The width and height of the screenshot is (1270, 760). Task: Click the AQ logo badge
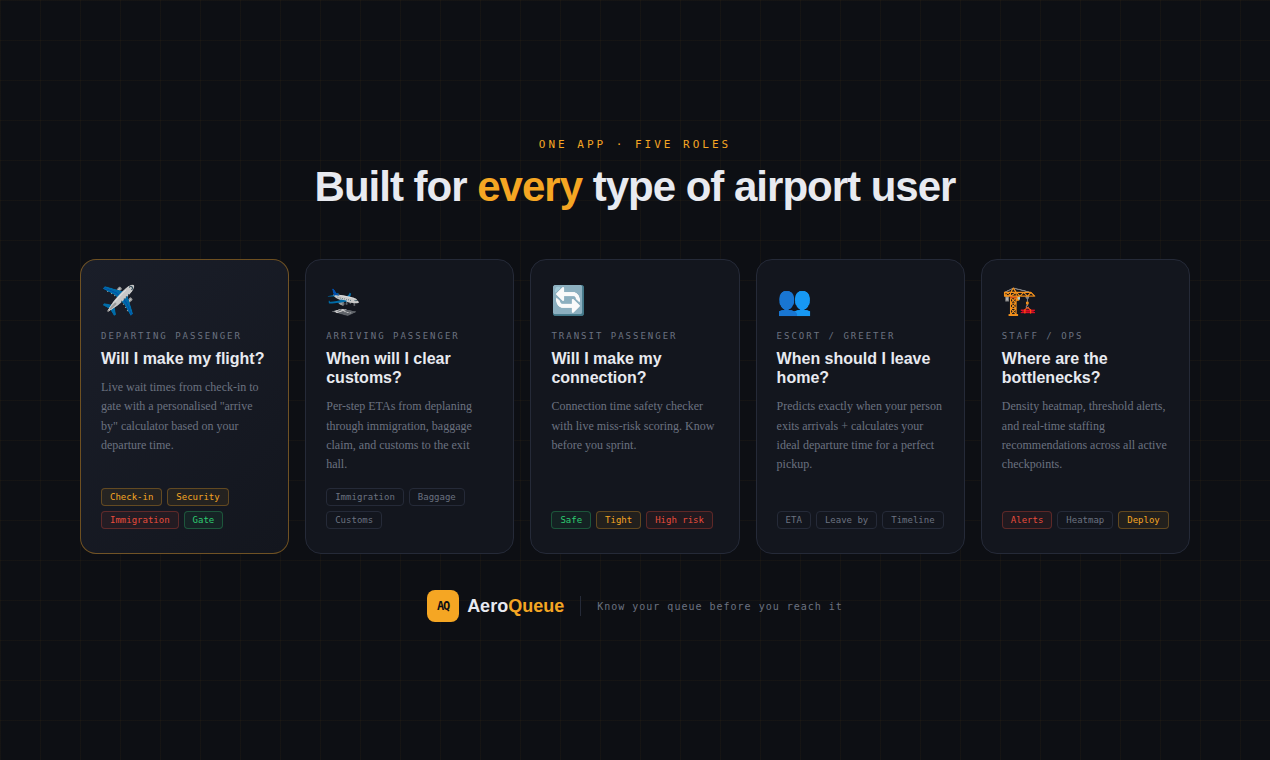tap(443, 606)
